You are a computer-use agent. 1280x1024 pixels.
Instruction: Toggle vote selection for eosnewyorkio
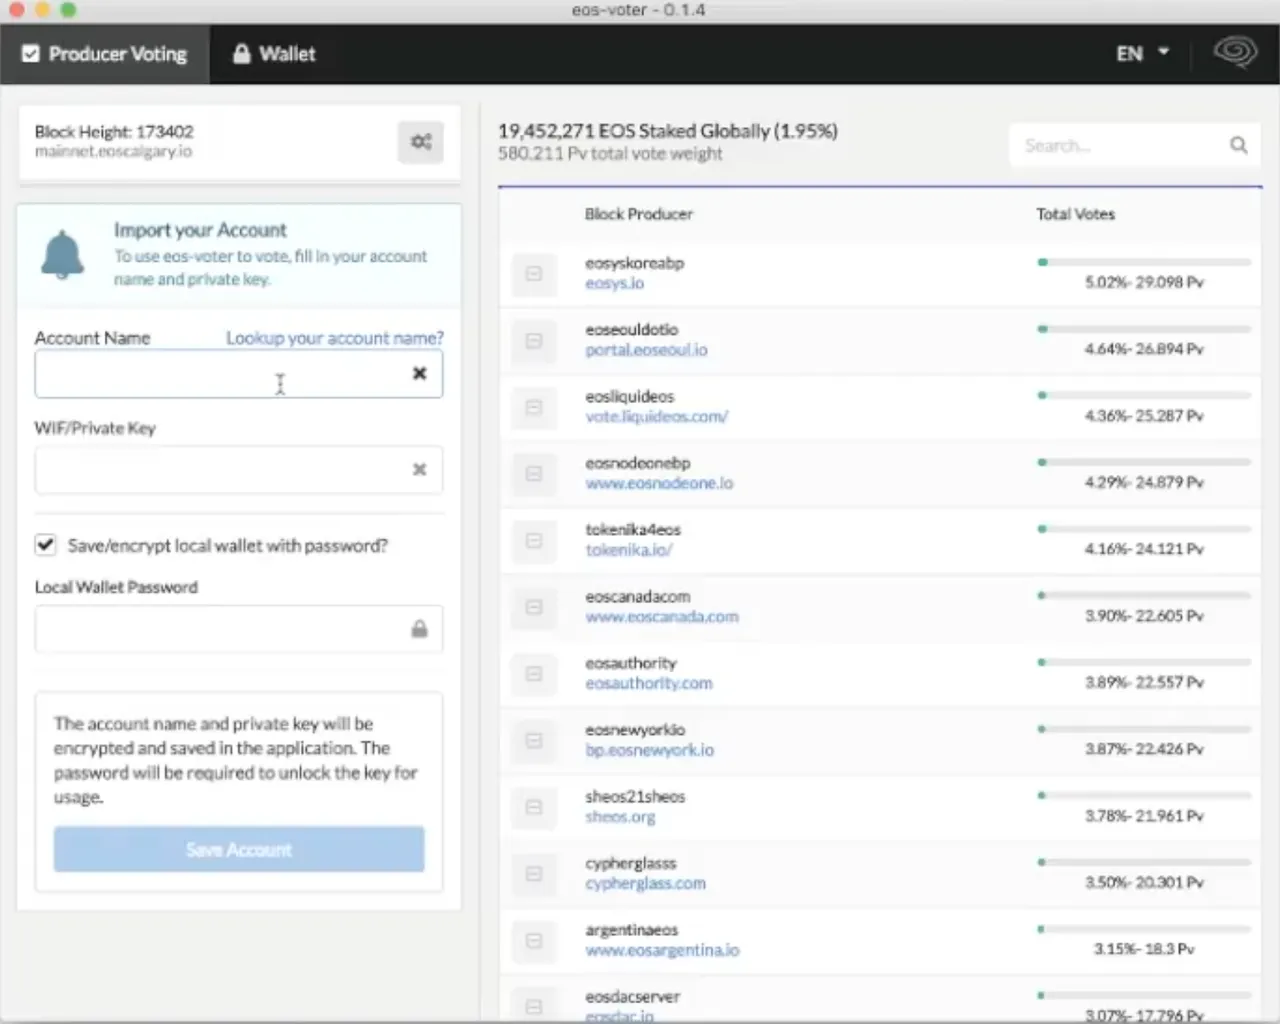coord(534,741)
